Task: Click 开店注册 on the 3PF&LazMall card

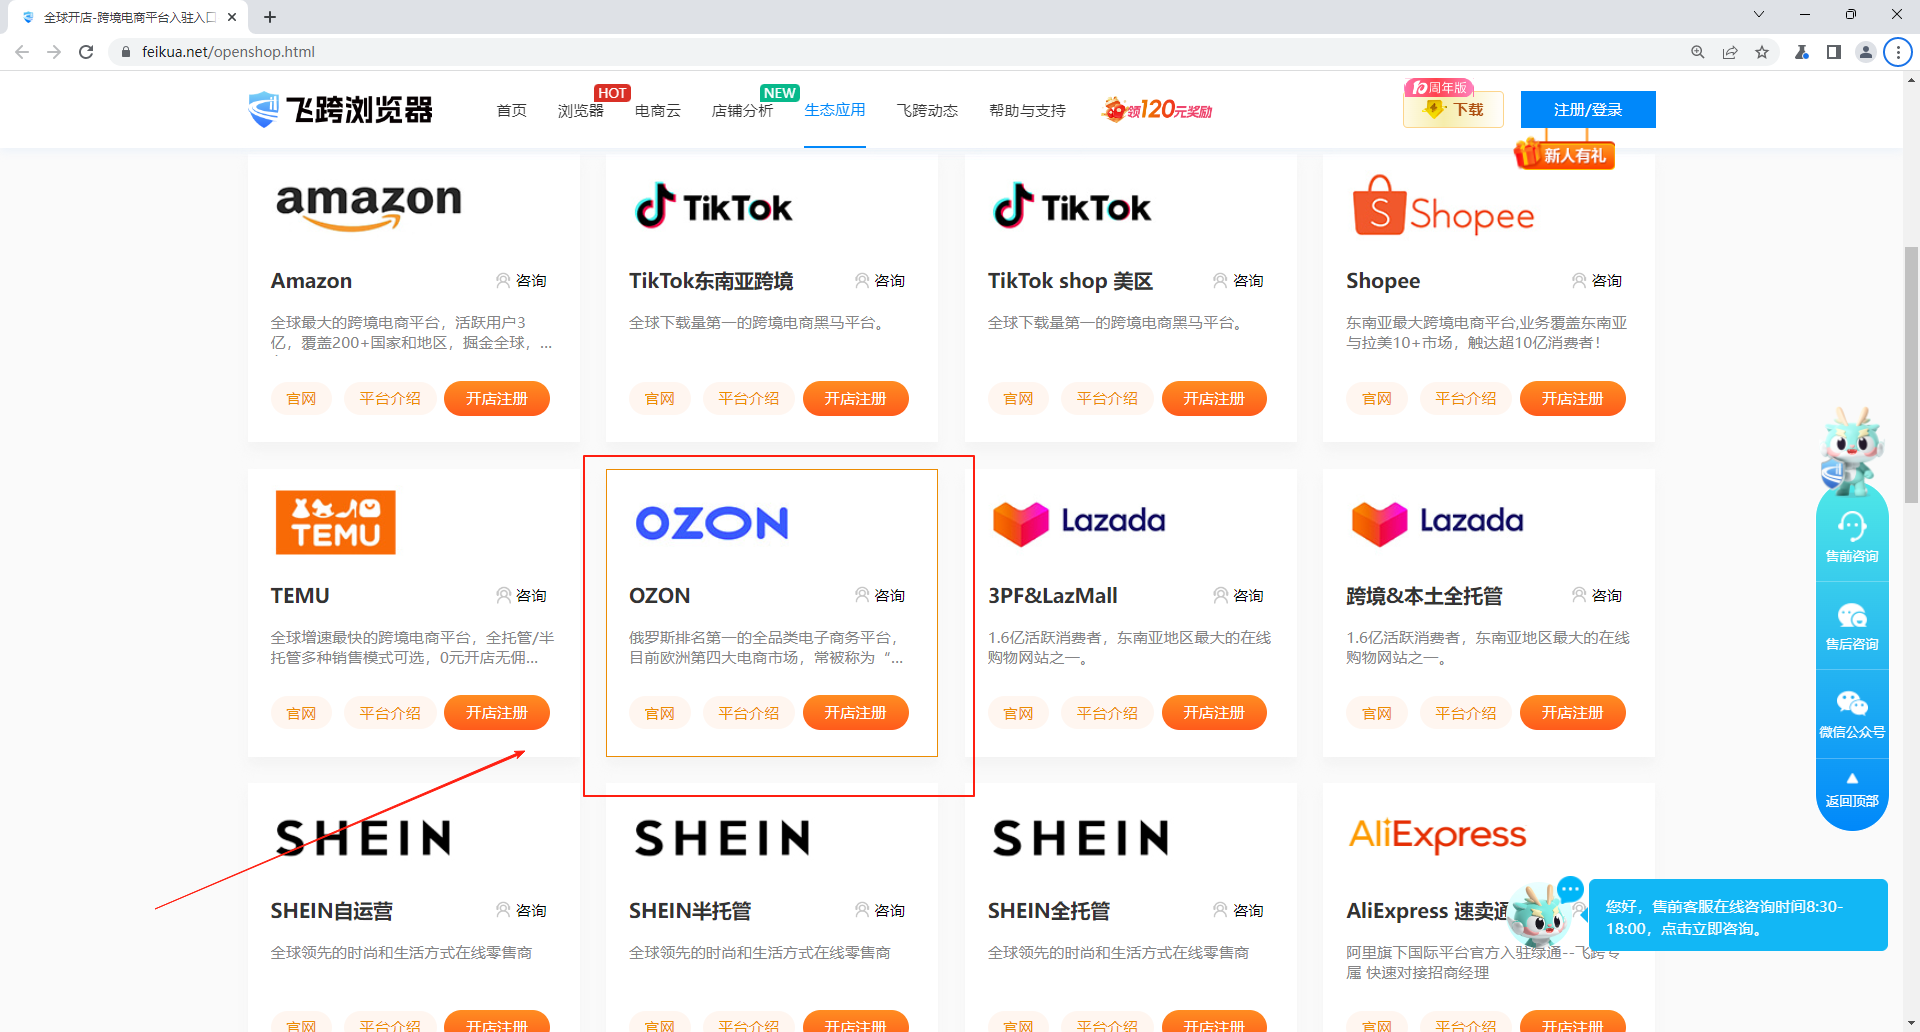Action: point(1214,713)
